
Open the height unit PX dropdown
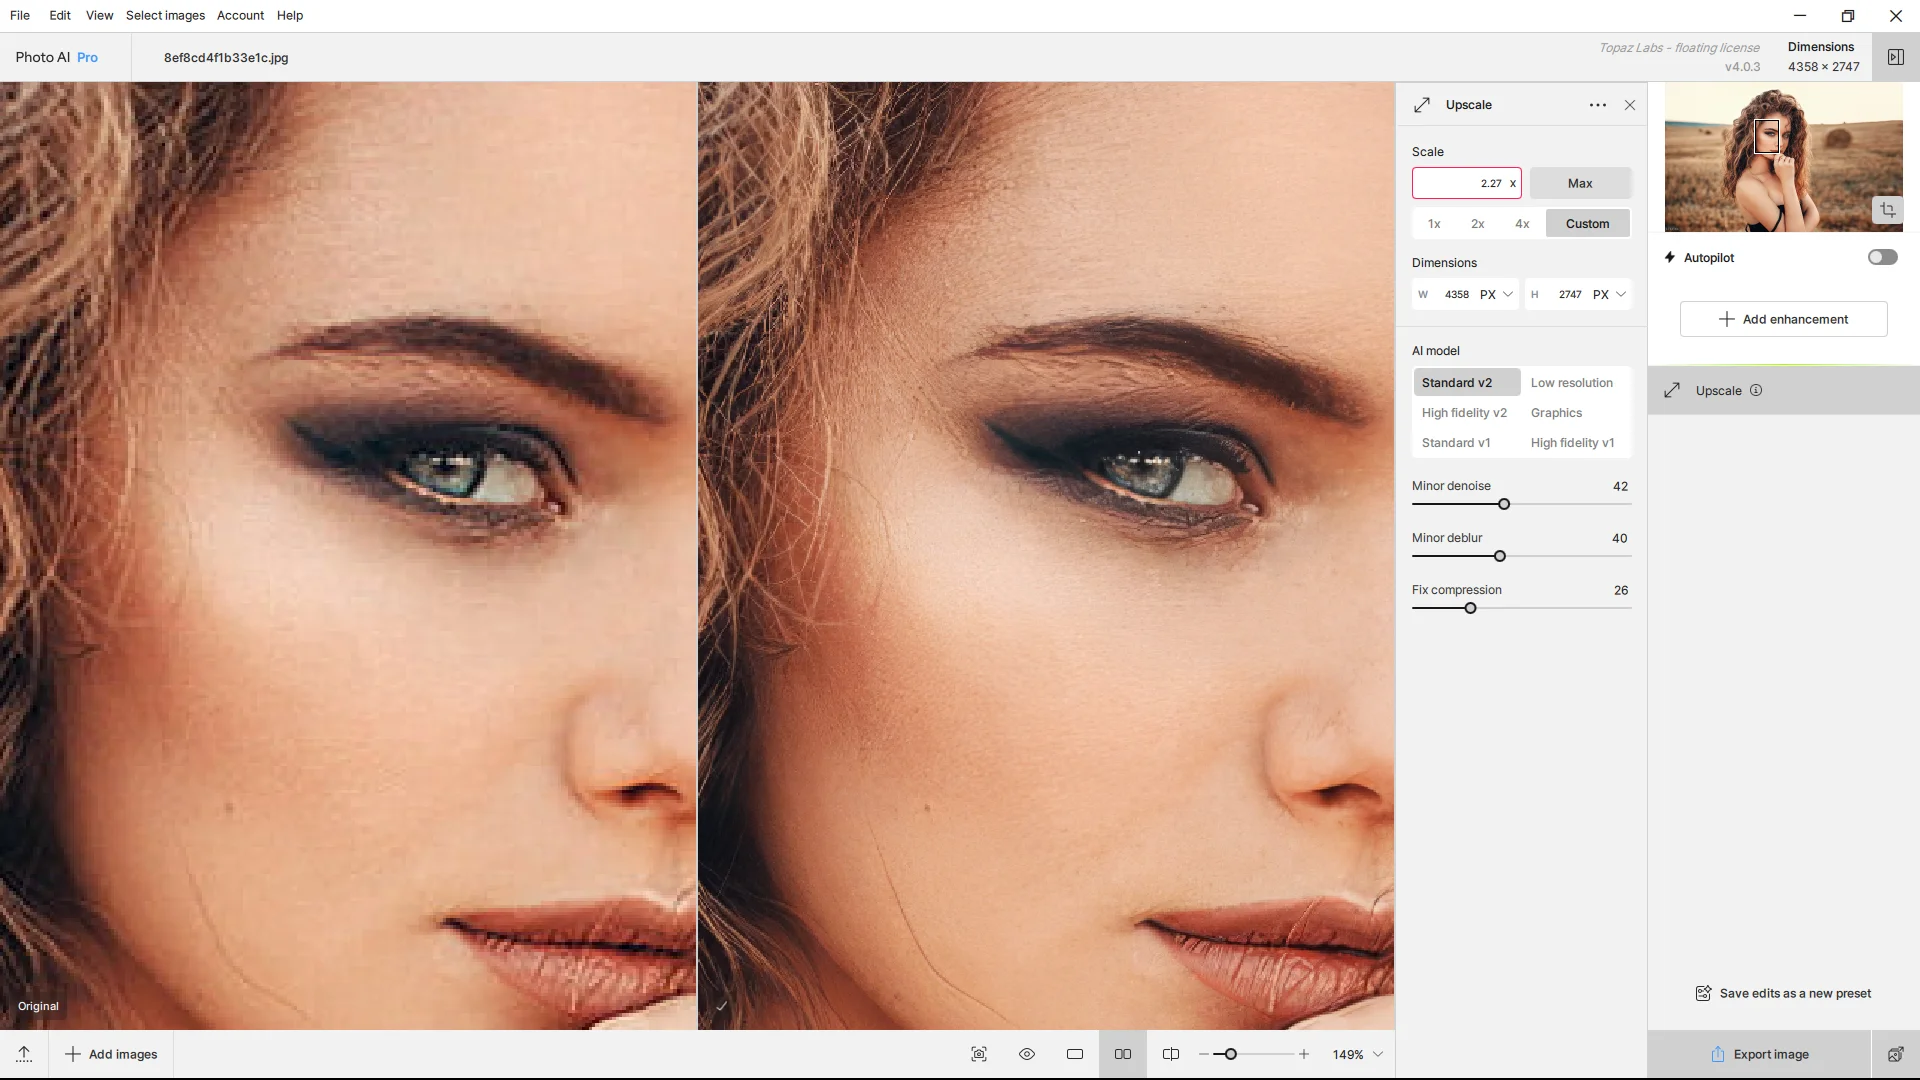click(x=1609, y=294)
